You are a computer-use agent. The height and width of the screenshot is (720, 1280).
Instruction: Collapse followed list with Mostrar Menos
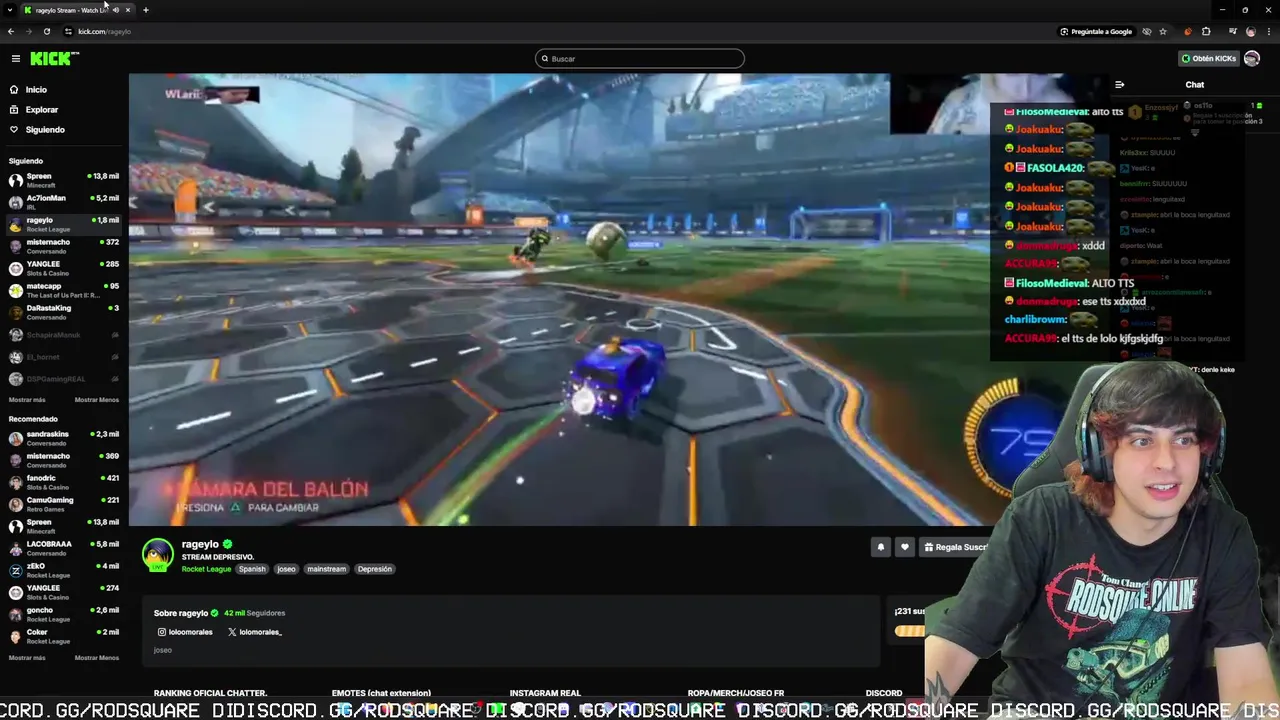pyautogui.click(x=97, y=400)
